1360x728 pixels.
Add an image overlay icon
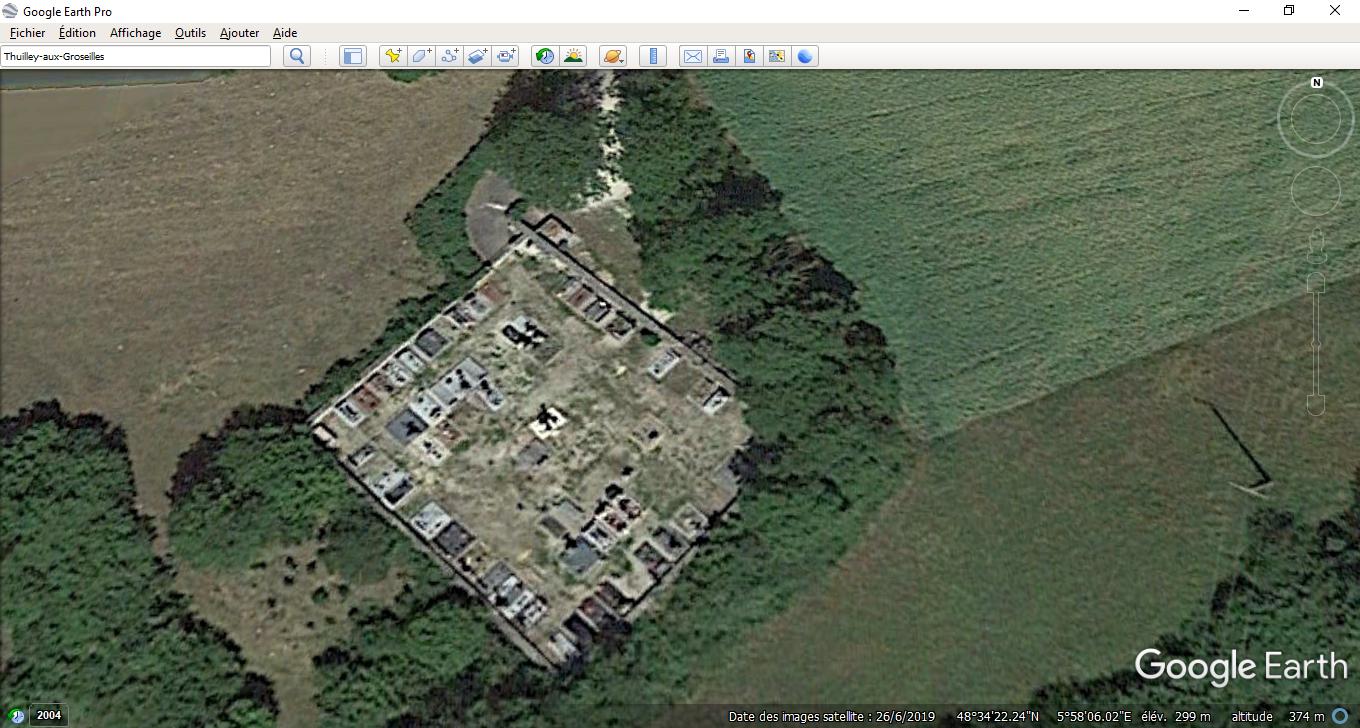478,56
